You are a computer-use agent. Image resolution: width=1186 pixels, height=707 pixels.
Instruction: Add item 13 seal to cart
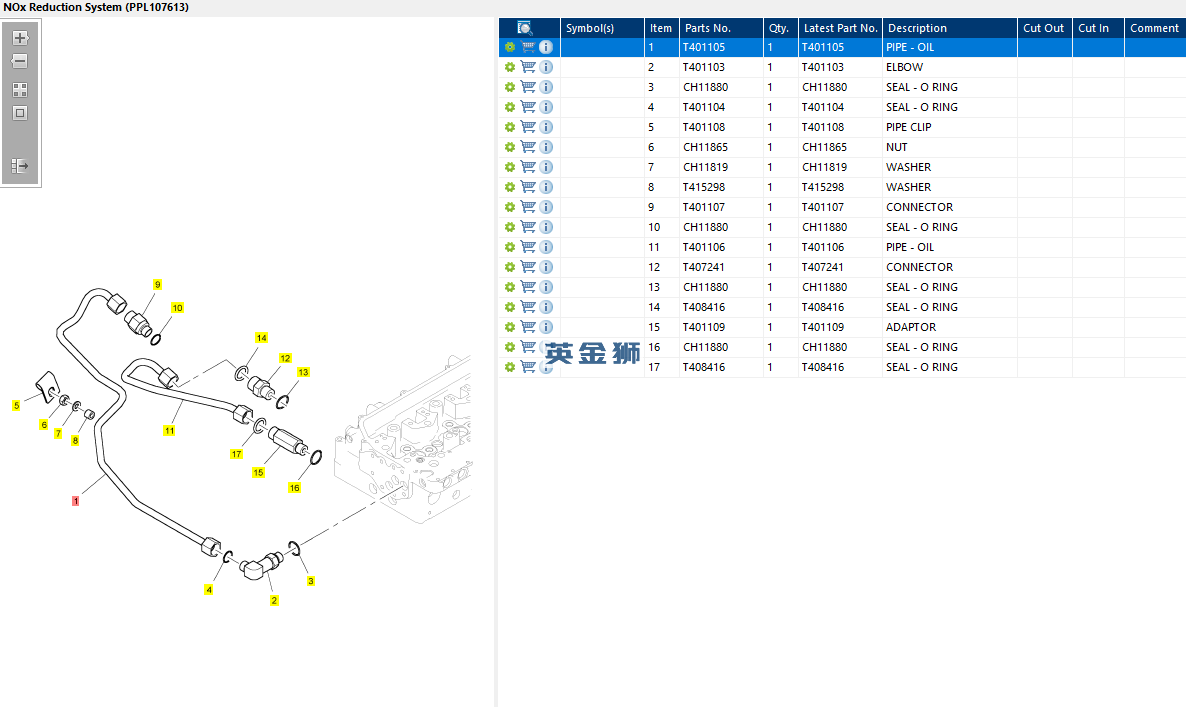click(x=528, y=287)
